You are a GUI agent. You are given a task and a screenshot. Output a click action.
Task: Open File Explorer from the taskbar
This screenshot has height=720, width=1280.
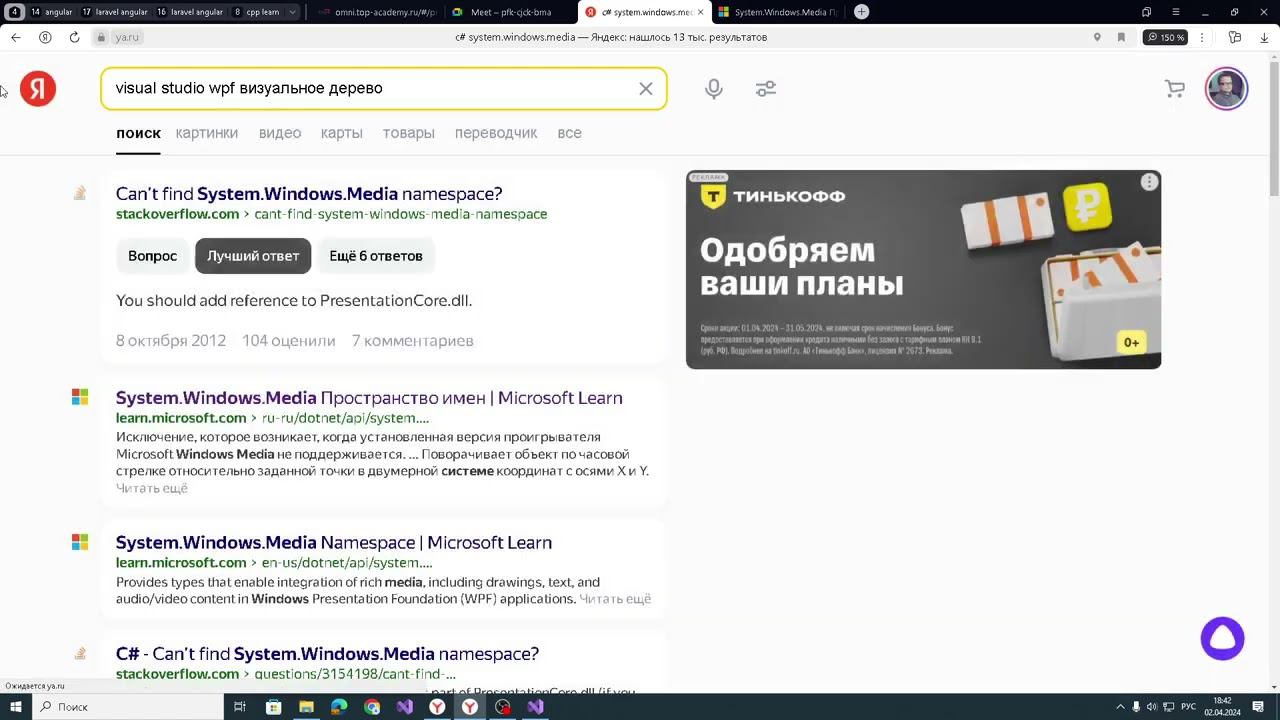306,707
